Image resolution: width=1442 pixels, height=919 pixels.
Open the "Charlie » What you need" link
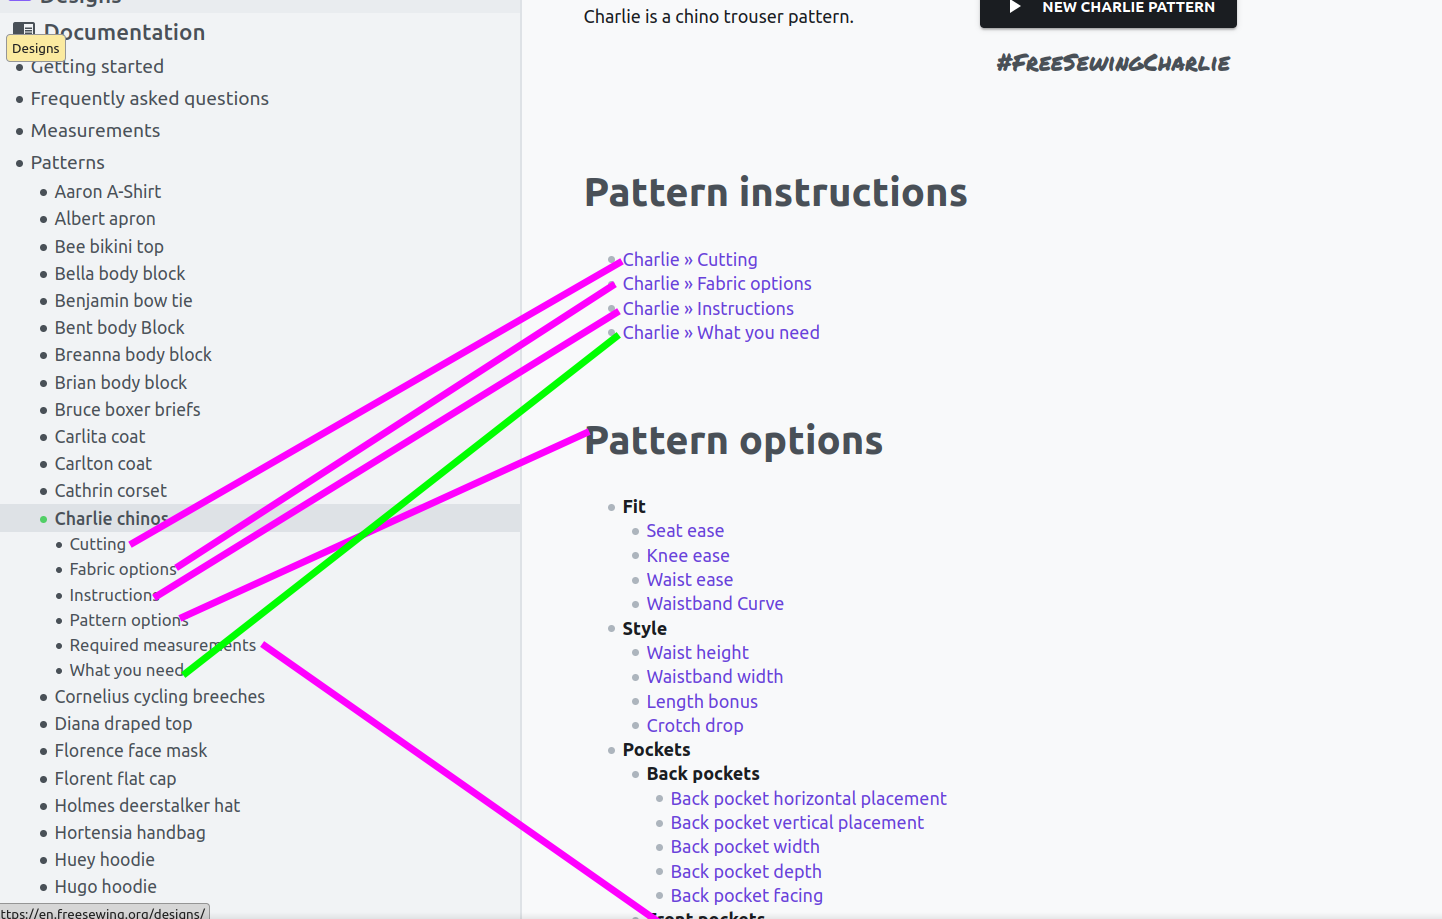click(x=721, y=332)
